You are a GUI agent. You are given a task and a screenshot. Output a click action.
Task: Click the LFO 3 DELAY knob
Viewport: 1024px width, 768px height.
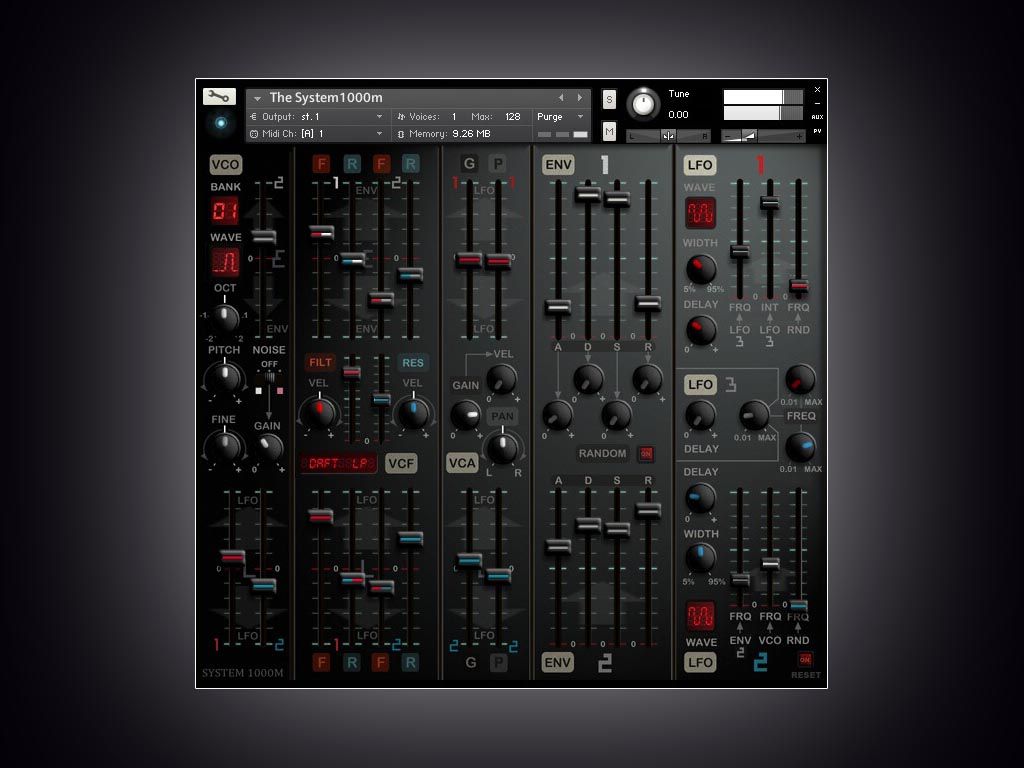[700, 415]
